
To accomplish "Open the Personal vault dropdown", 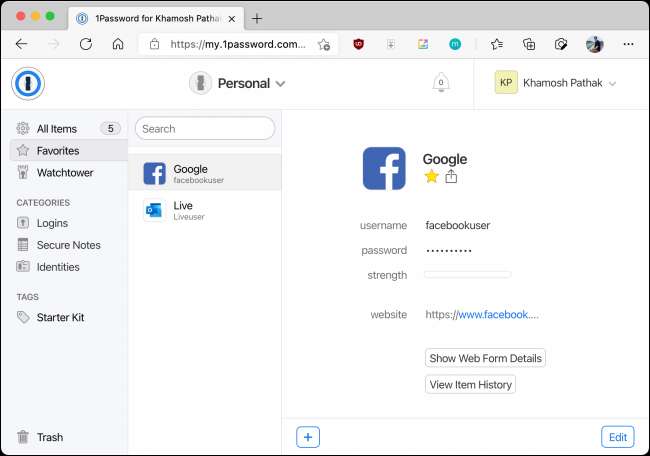I will tap(237, 83).
